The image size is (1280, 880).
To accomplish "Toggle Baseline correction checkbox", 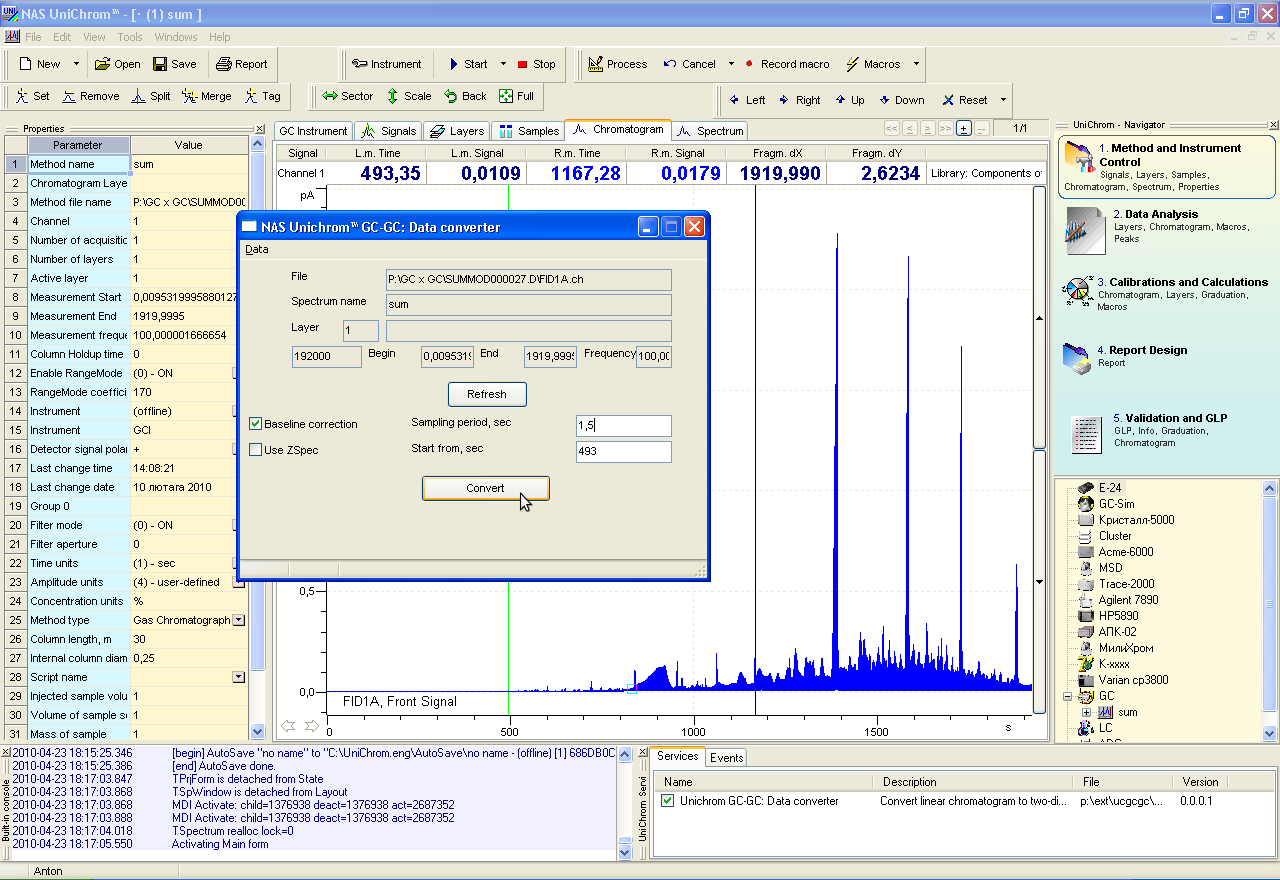I will (x=256, y=424).
